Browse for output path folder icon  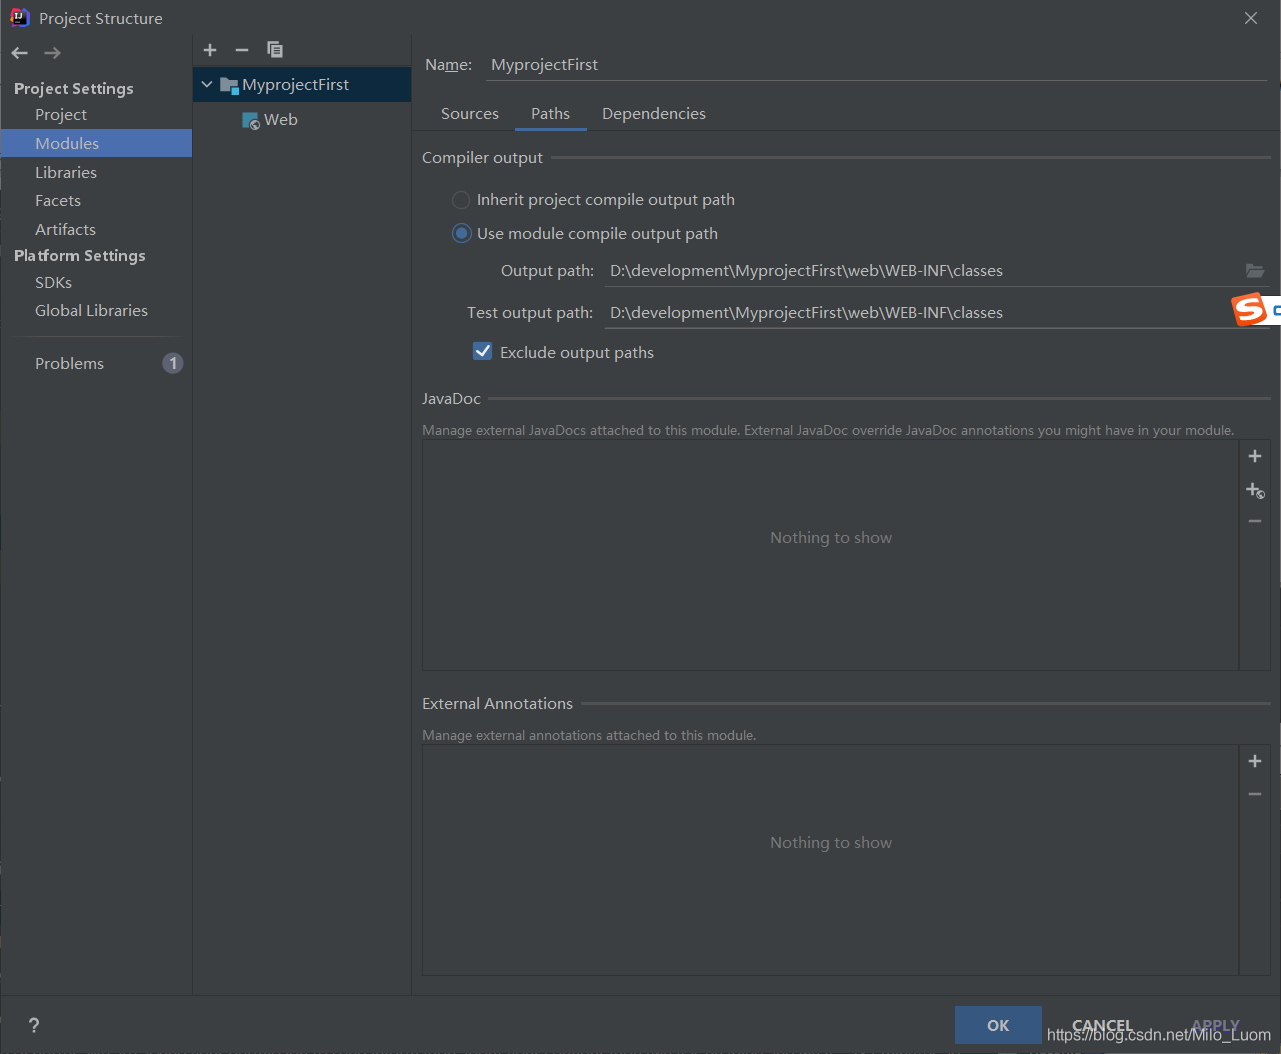tap(1254, 271)
